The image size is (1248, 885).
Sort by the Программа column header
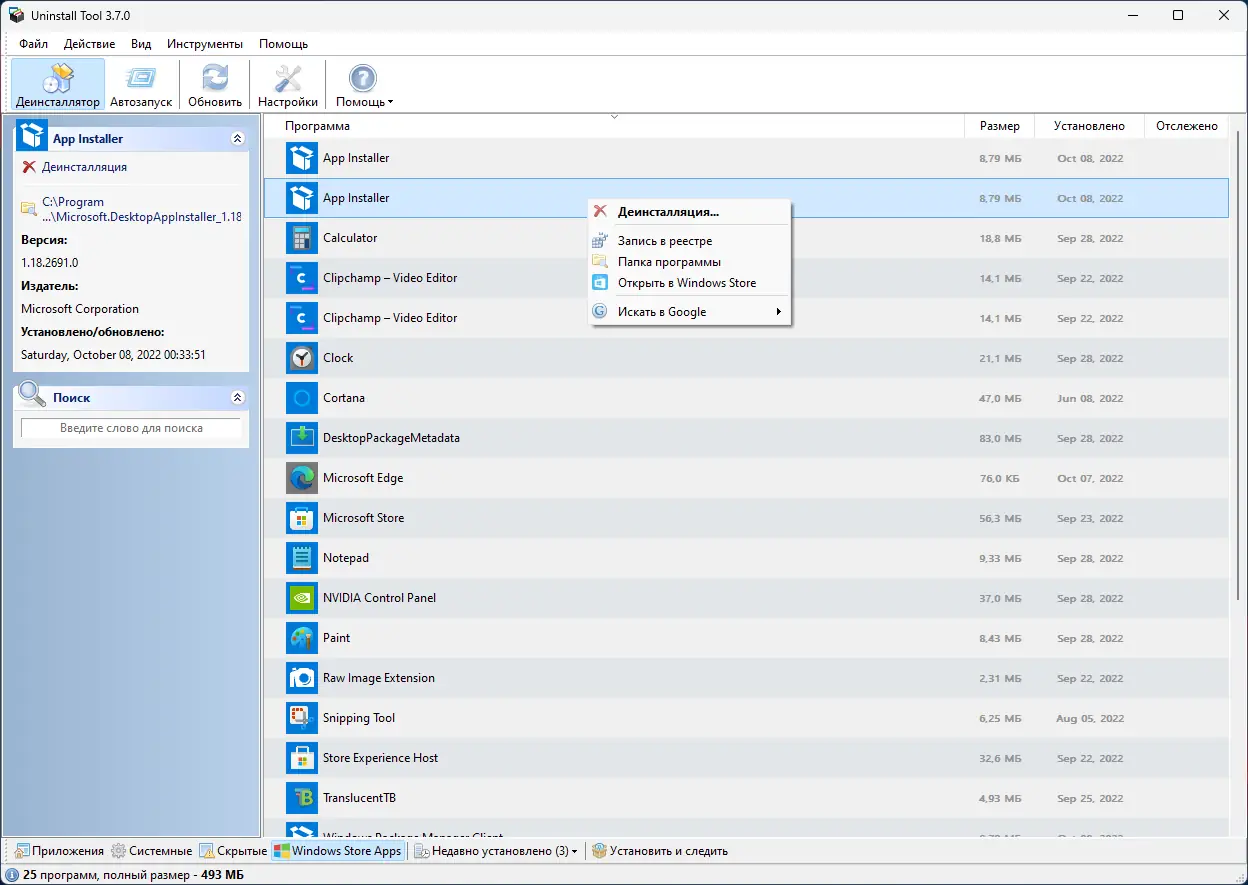click(x=614, y=126)
